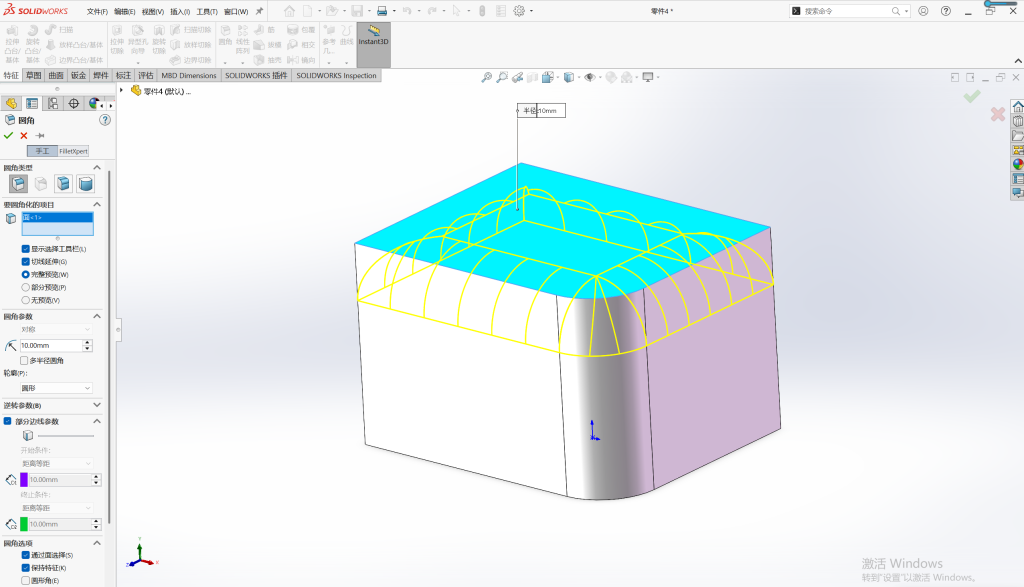Image resolution: width=1024 pixels, height=587 pixels.
Task: Select the 手工 manual mode button
Action: 42,151
